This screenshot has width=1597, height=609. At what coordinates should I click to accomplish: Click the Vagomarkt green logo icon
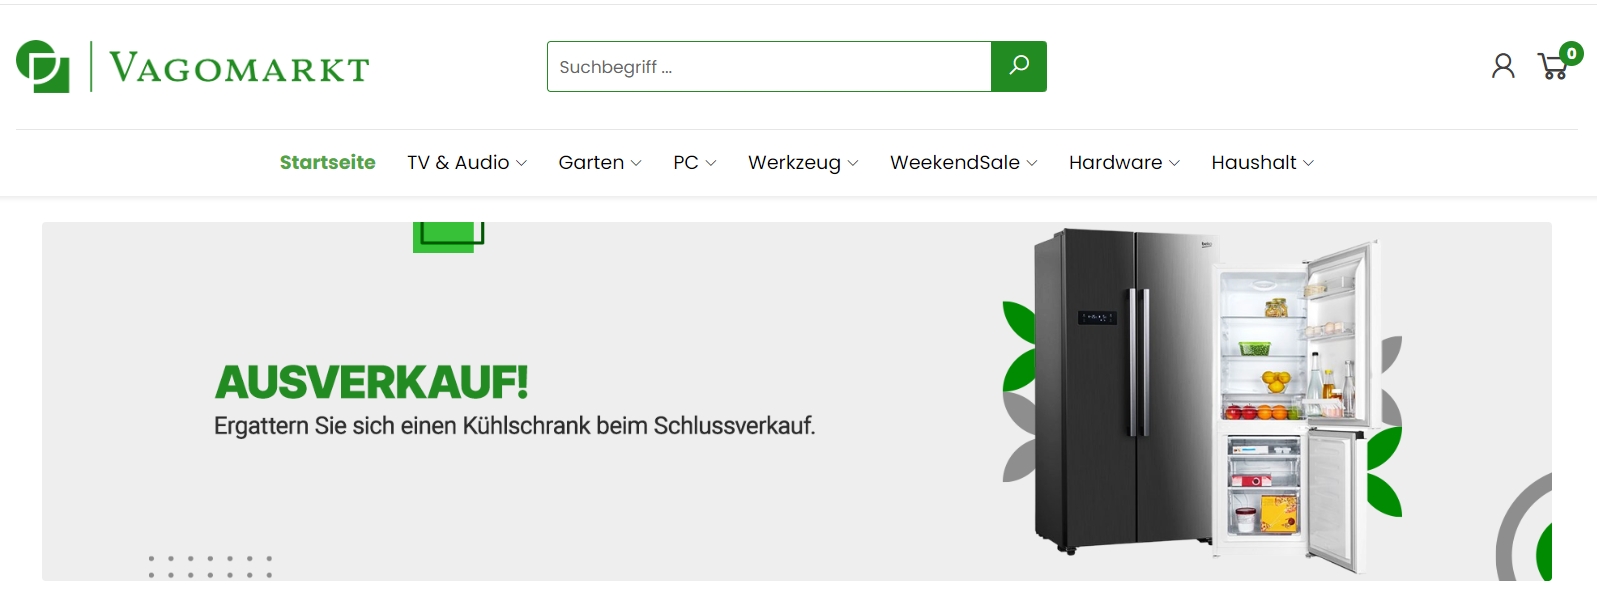click(43, 66)
